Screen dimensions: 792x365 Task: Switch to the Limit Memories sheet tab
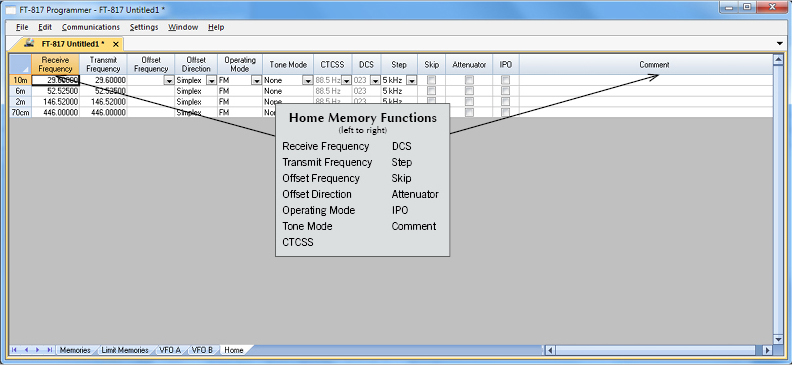[x=125, y=350]
